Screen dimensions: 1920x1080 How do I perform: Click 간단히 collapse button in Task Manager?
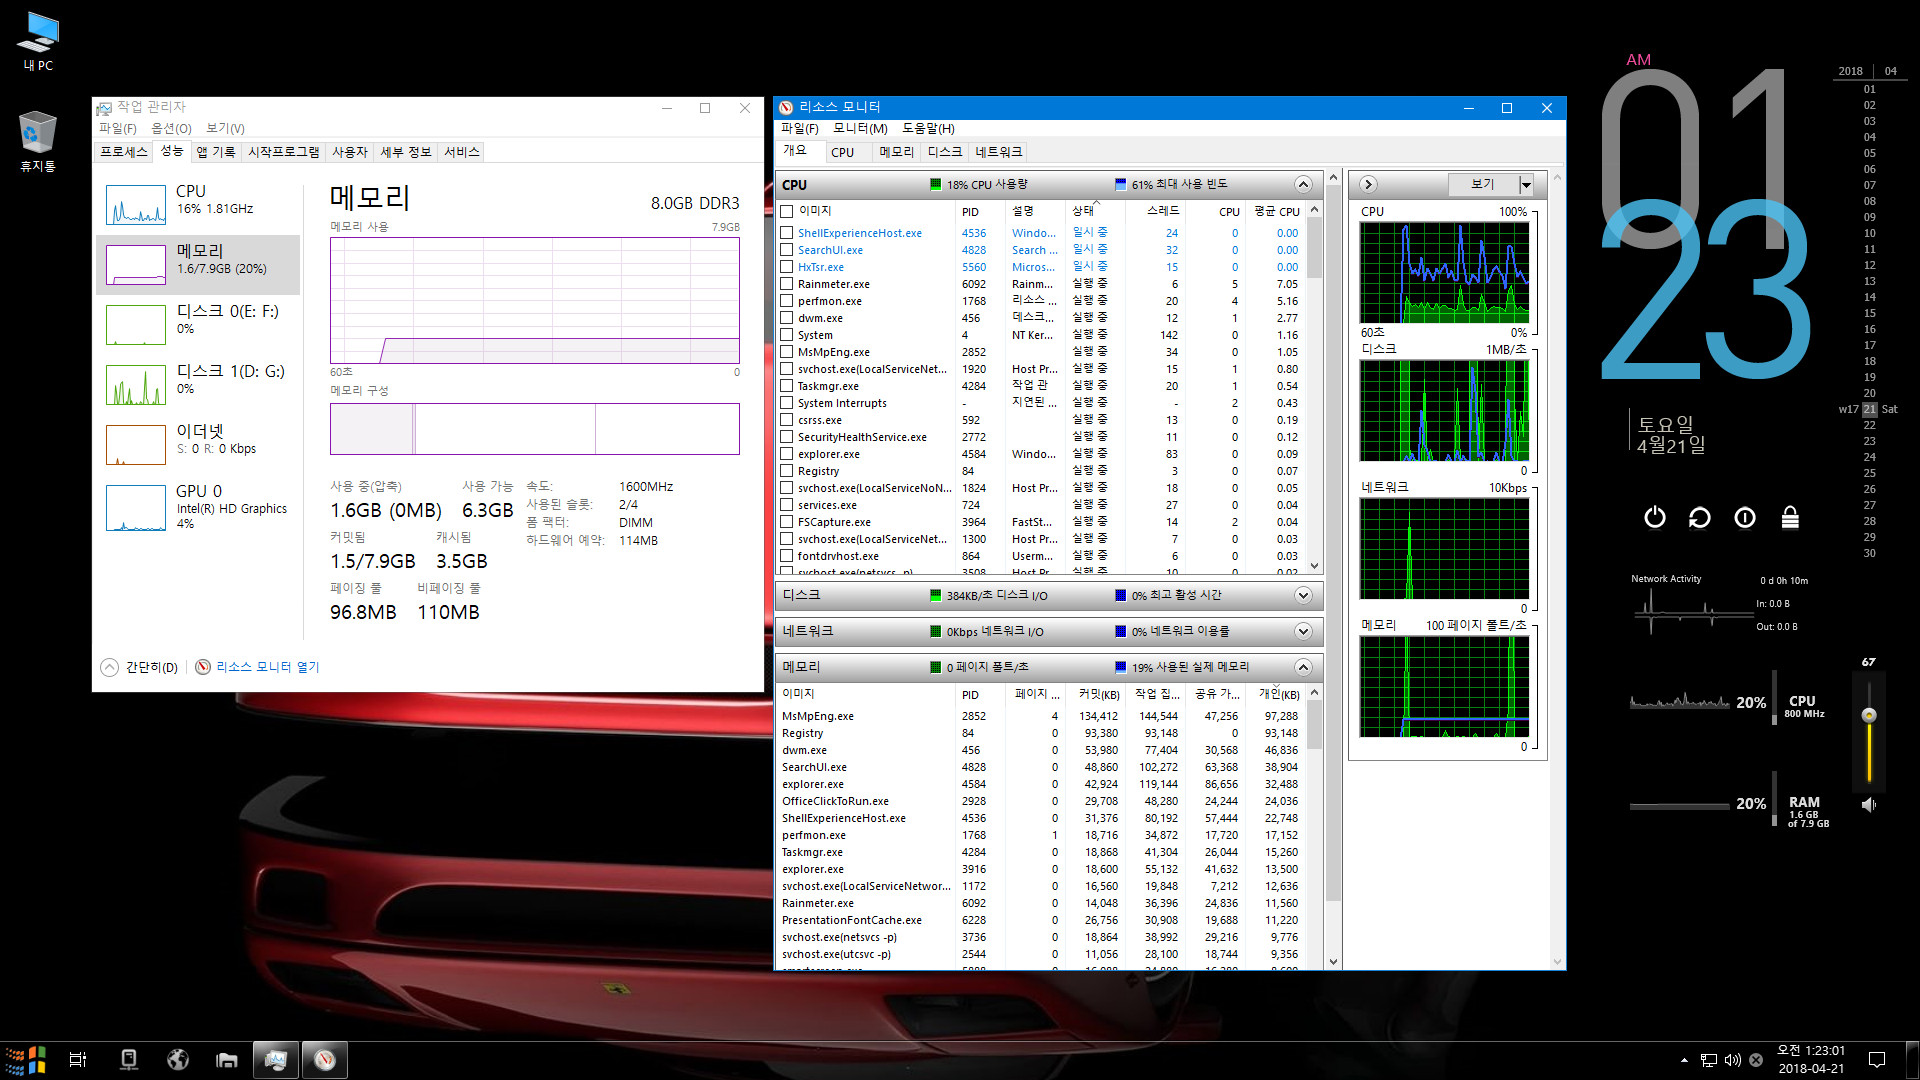138,666
